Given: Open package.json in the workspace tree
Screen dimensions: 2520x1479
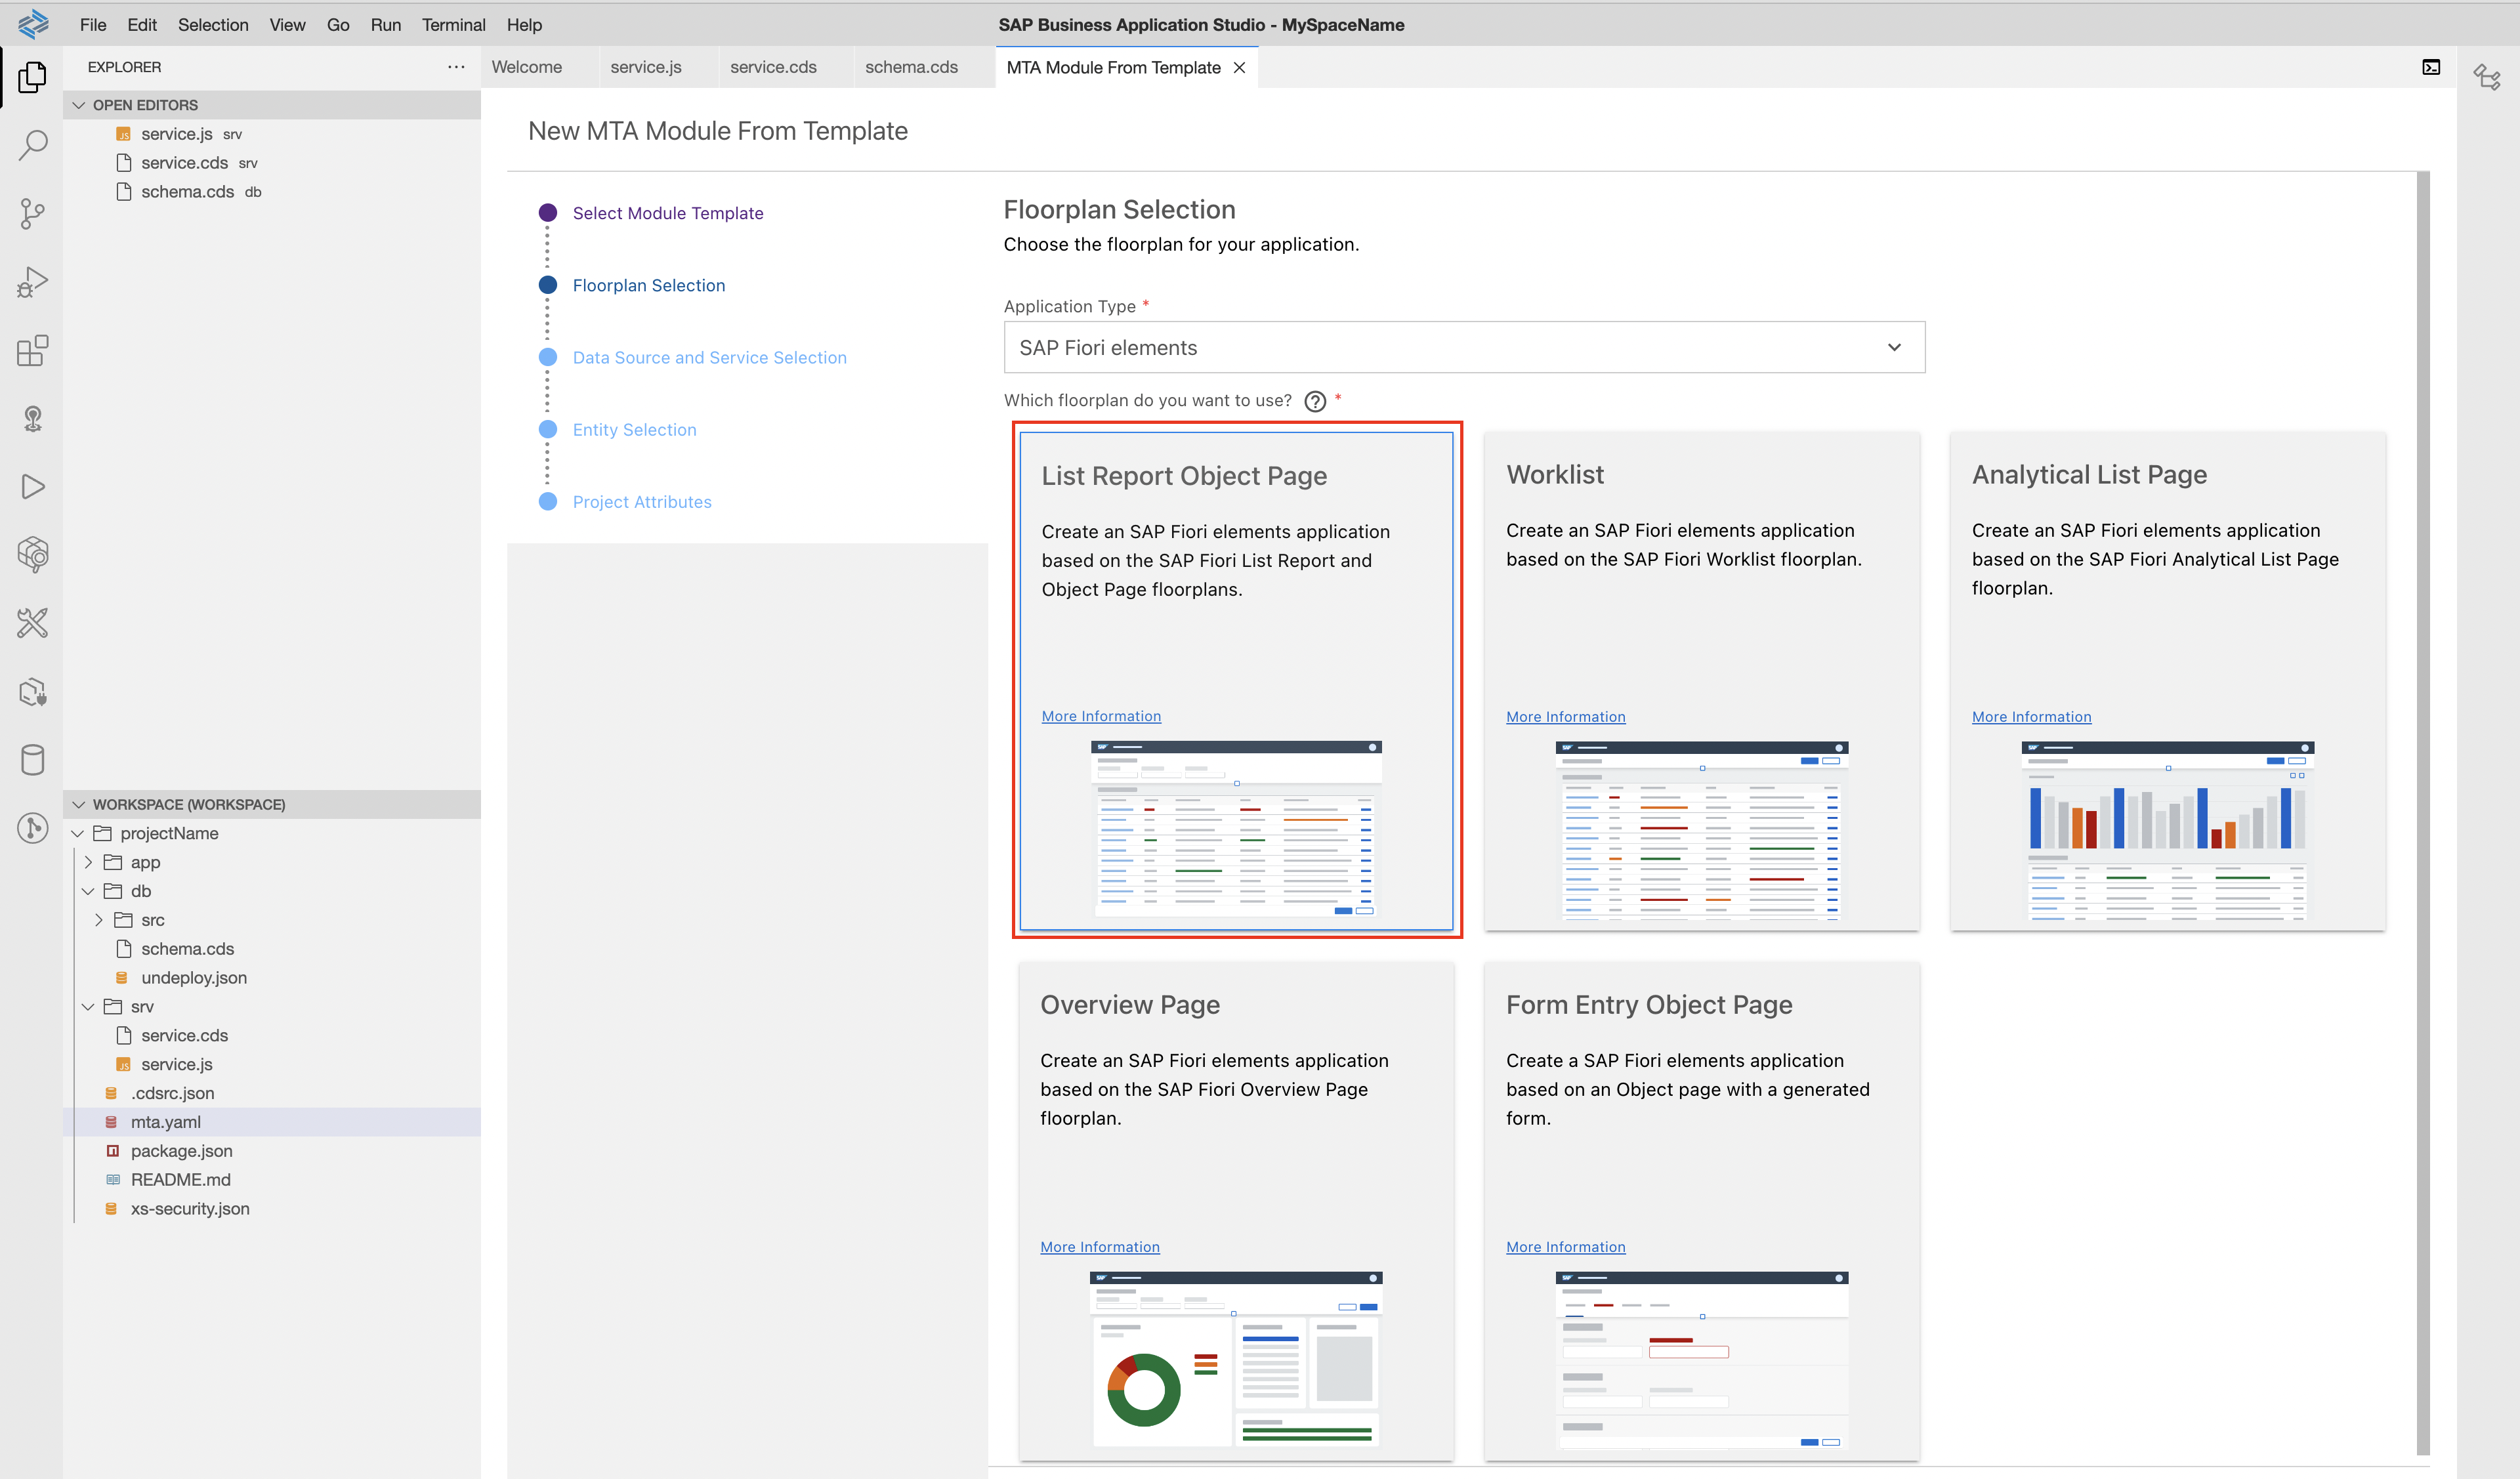Looking at the screenshot, I should 272,1151.
